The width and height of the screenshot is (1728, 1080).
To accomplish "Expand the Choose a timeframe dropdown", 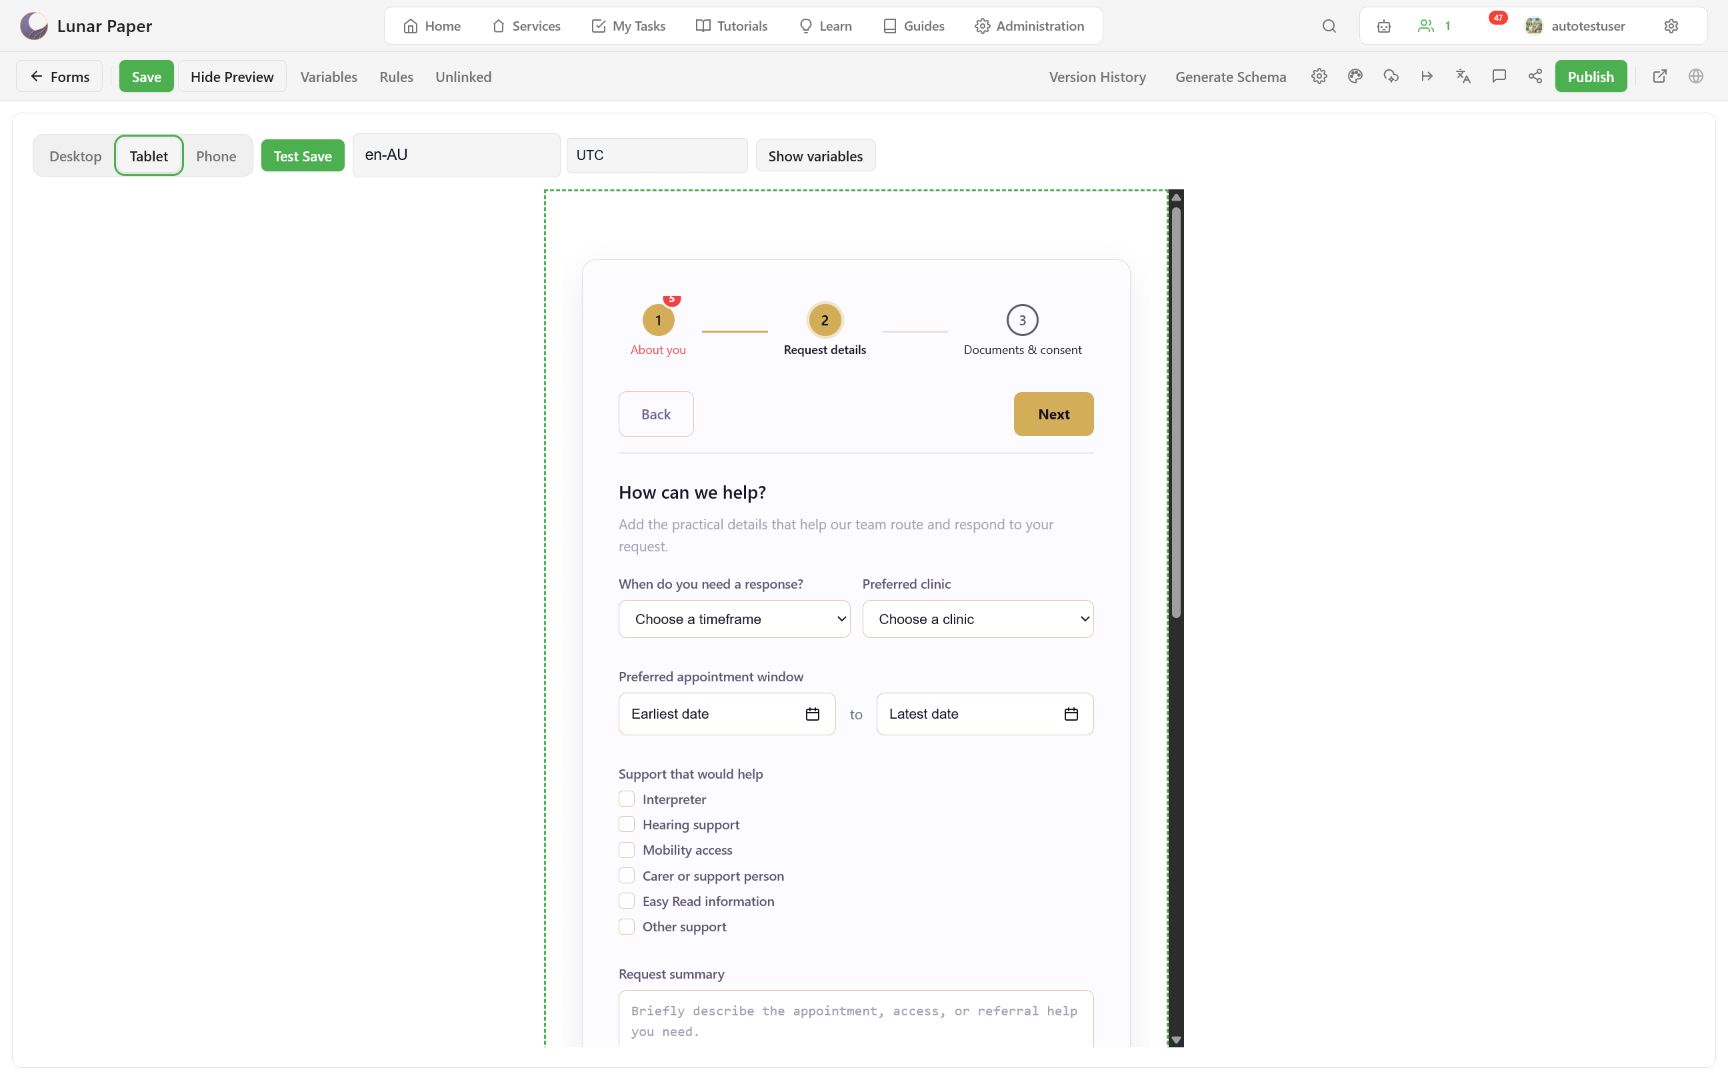I will [x=734, y=619].
